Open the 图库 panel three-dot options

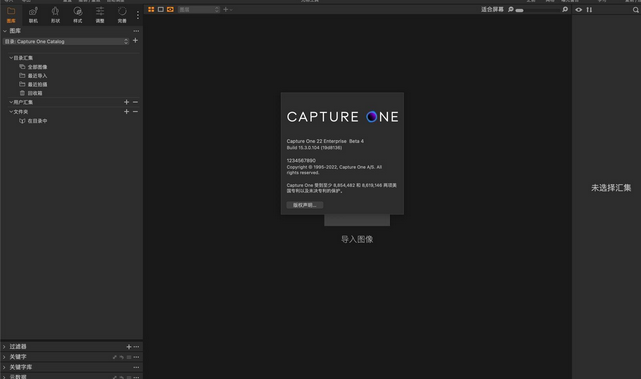(x=136, y=31)
